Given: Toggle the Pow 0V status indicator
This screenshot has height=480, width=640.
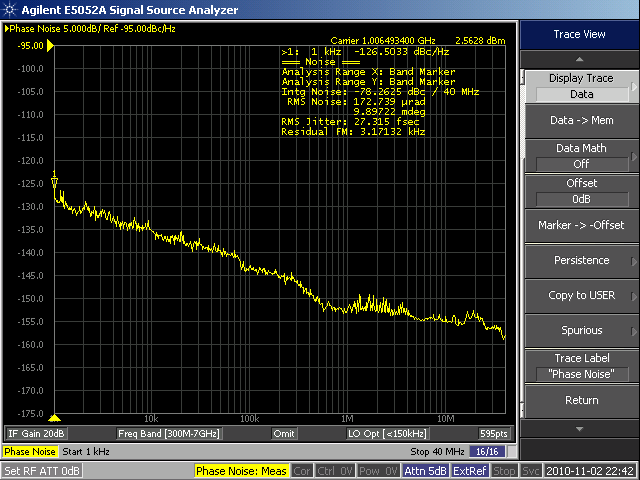Looking at the screenshot, I should [378, 471].
